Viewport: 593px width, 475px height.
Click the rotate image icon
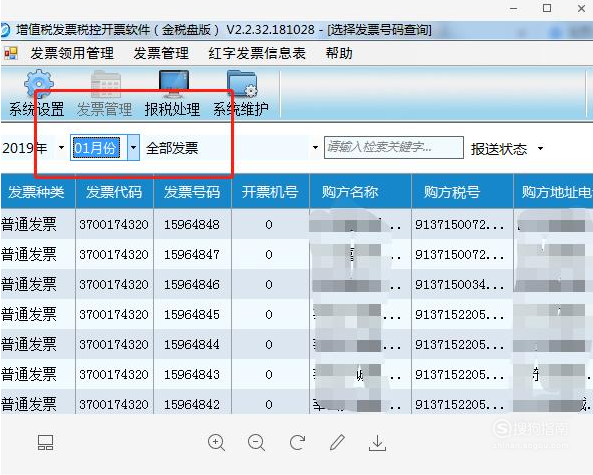(x=297, y=442)
